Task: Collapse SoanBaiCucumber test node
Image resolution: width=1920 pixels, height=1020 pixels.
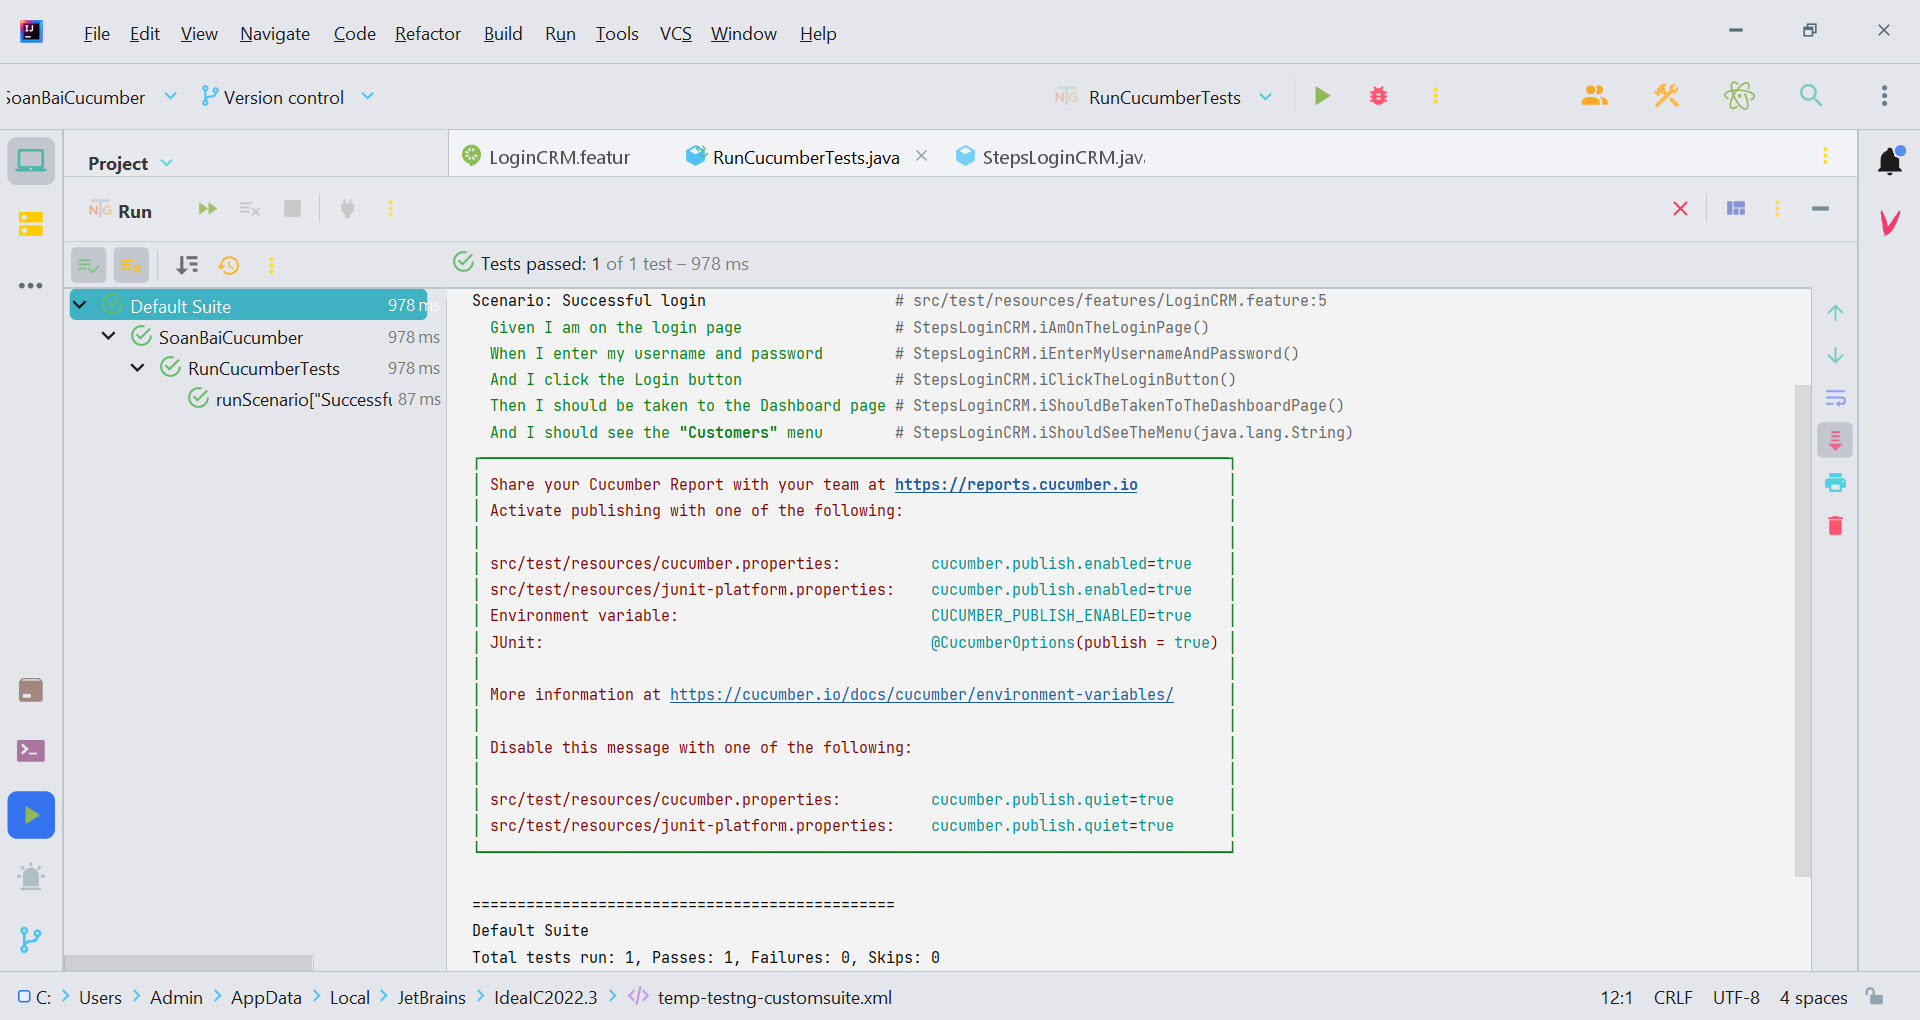Action: tap(108, 336)
